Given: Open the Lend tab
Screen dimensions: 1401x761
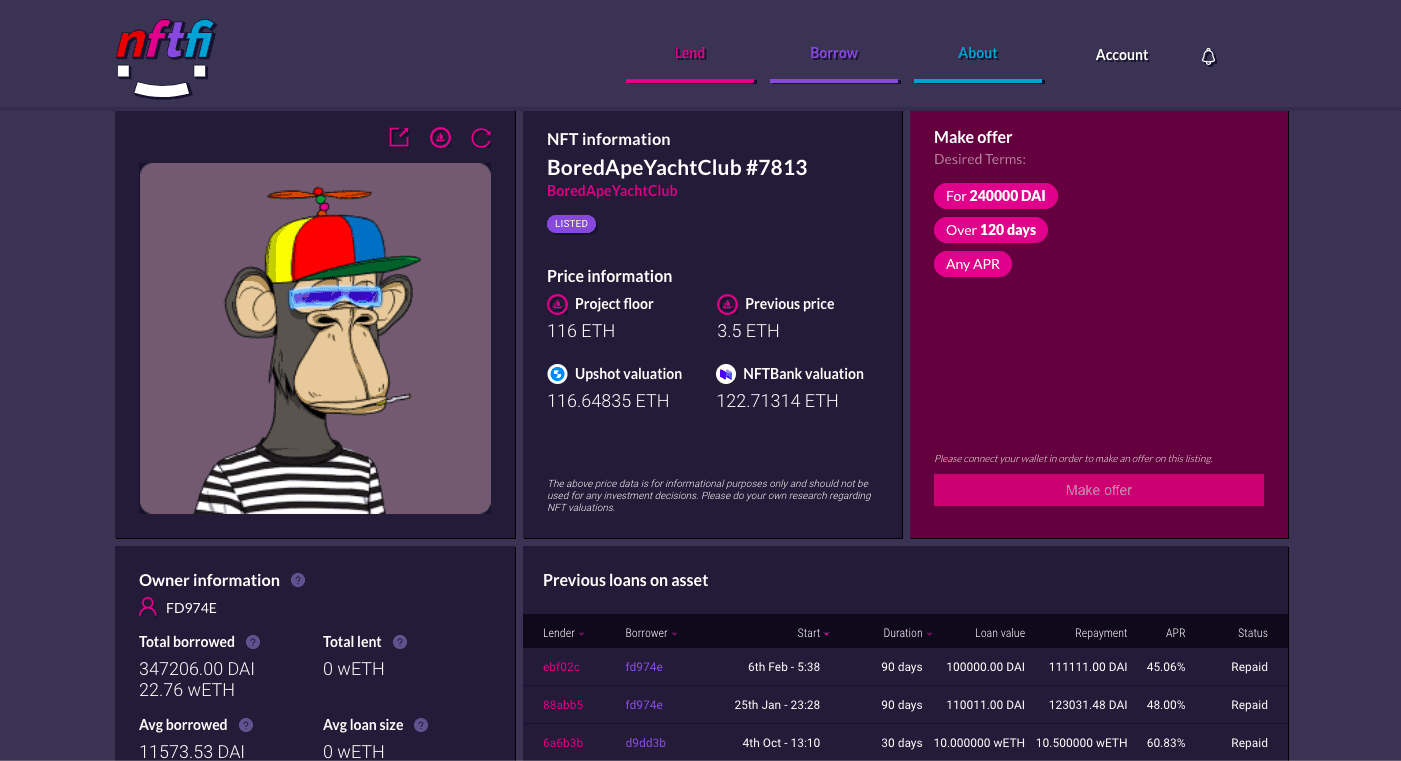Looking at the screenshot, I should click(690, 54).
